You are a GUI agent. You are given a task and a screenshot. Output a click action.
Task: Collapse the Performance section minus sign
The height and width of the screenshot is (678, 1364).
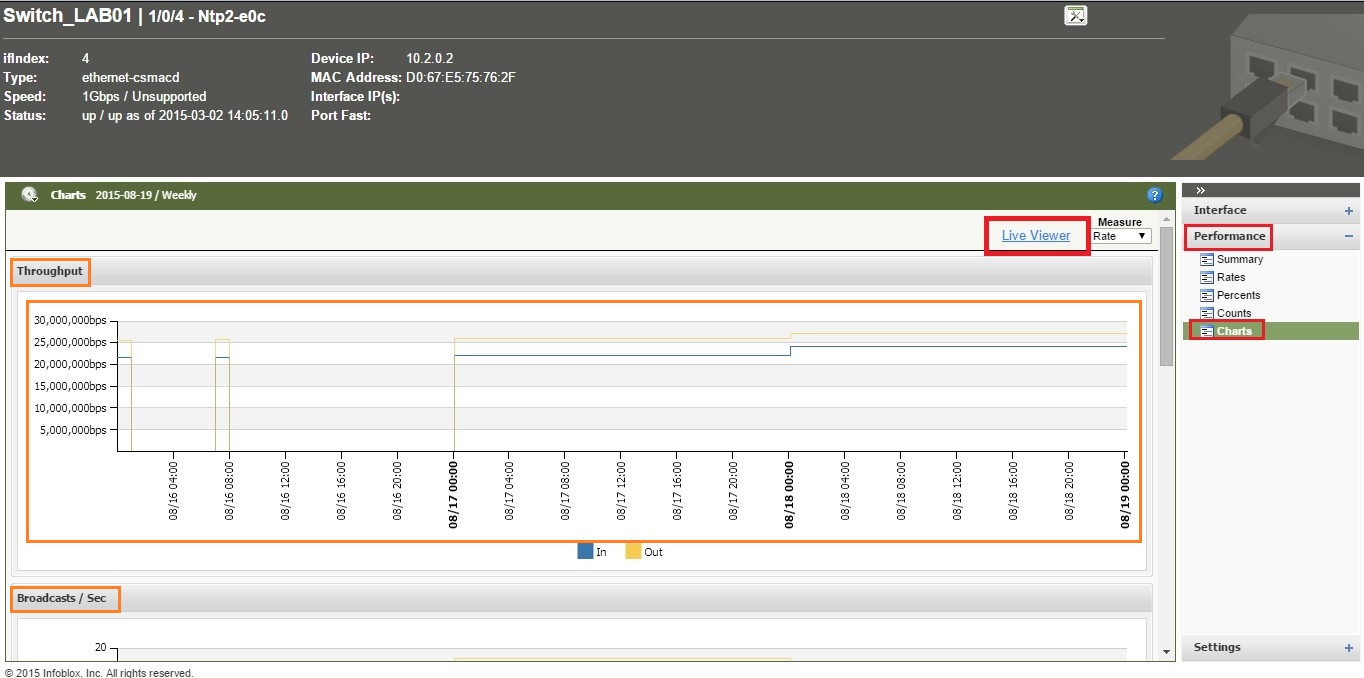point(1348,237)
